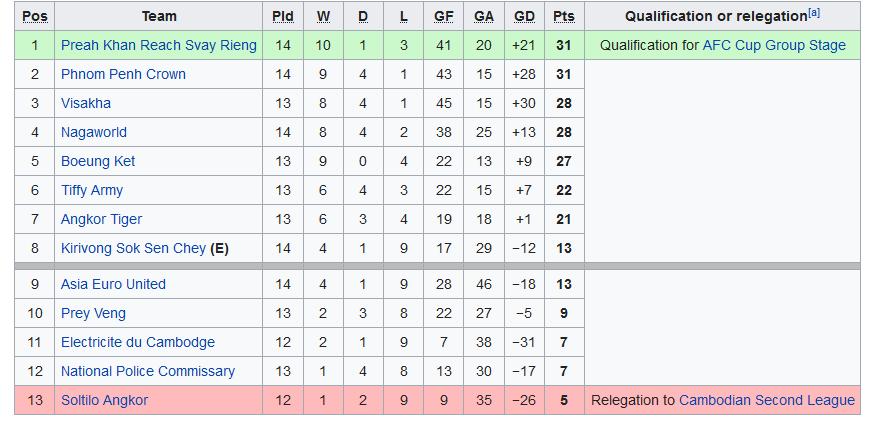
Task: Open the Tiffy Army team page
Action: [x=92, y=191]
